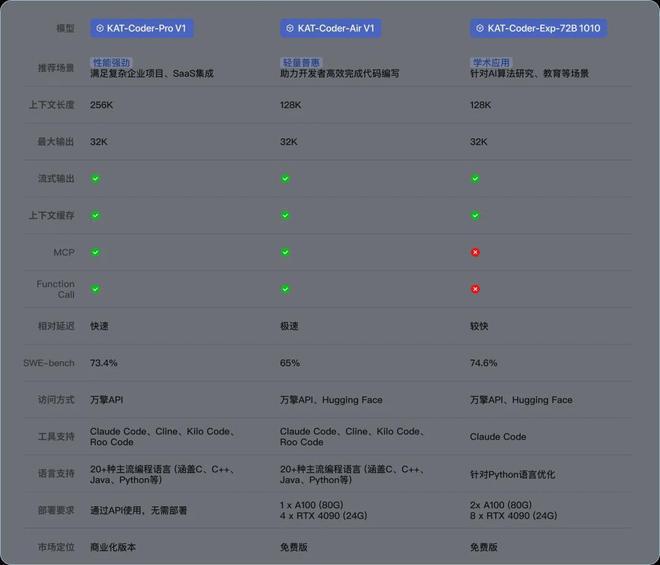Click the 性能强劲 tag

(x=111, y=63)
